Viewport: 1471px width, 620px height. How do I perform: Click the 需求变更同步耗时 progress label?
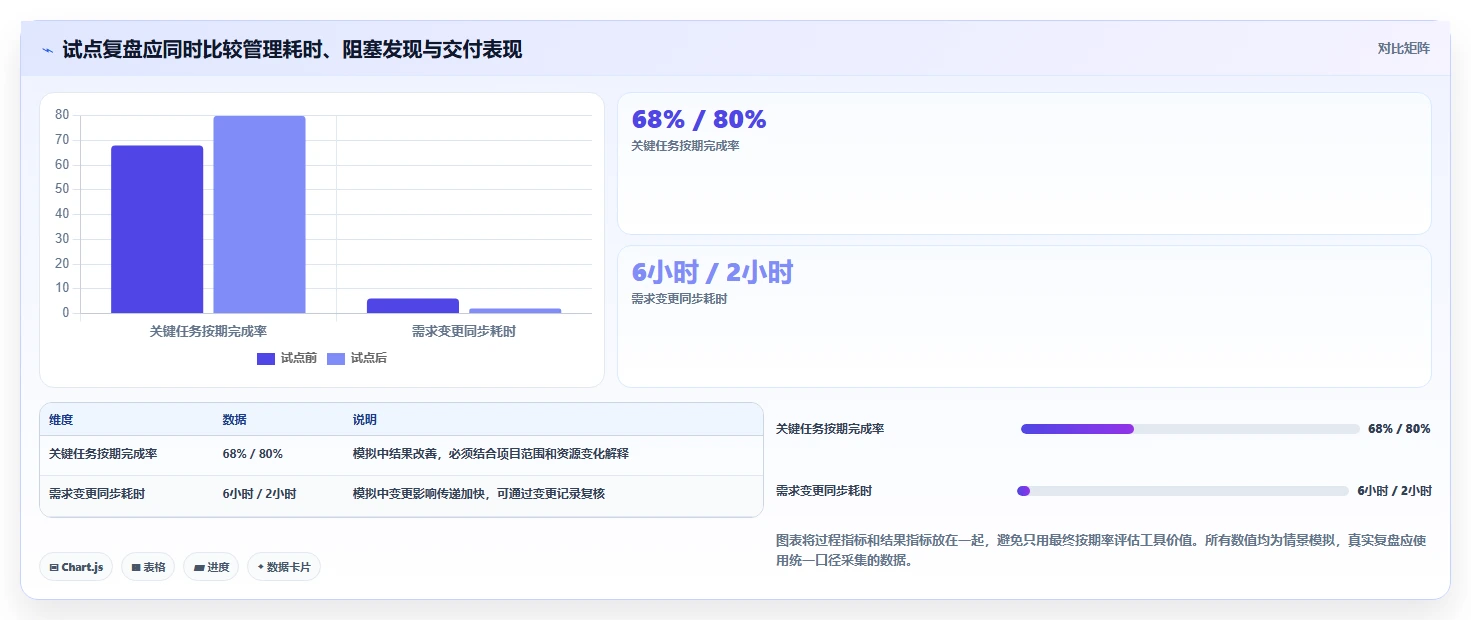(824, 491)
